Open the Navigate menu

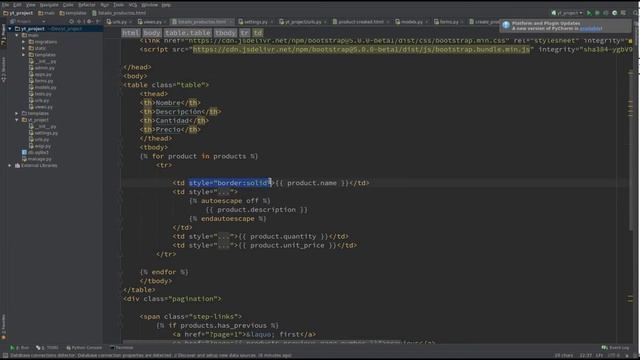[x=49, y=5]
